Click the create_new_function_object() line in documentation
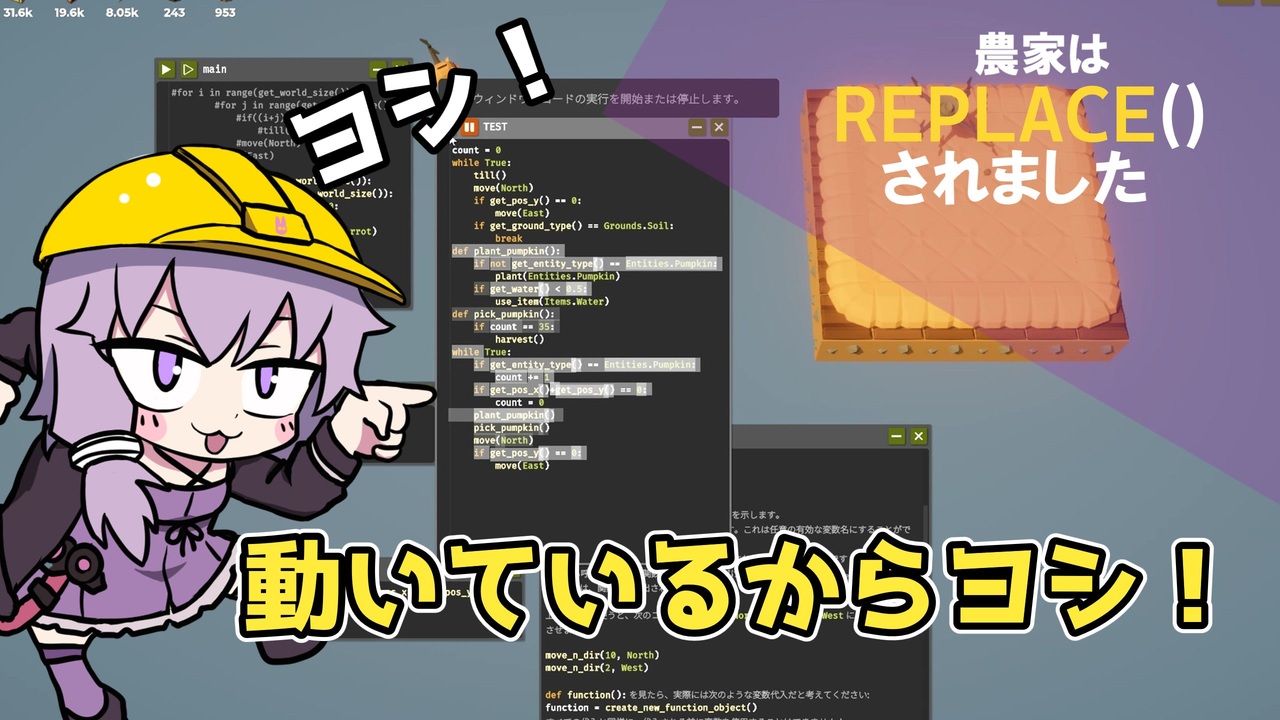 [x=651, y=707]
